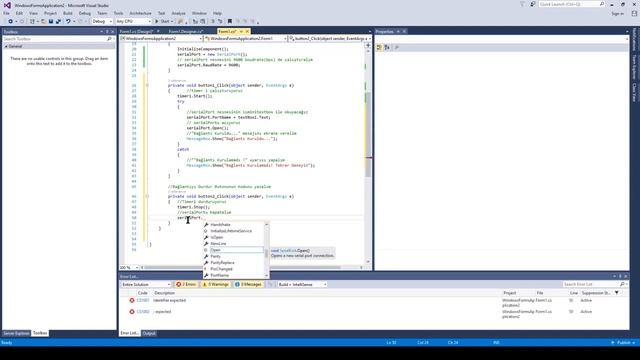This screenshot has height=360, width=640.
Task: Sort errors by the Description column header
Action: [x=164, y=293]
